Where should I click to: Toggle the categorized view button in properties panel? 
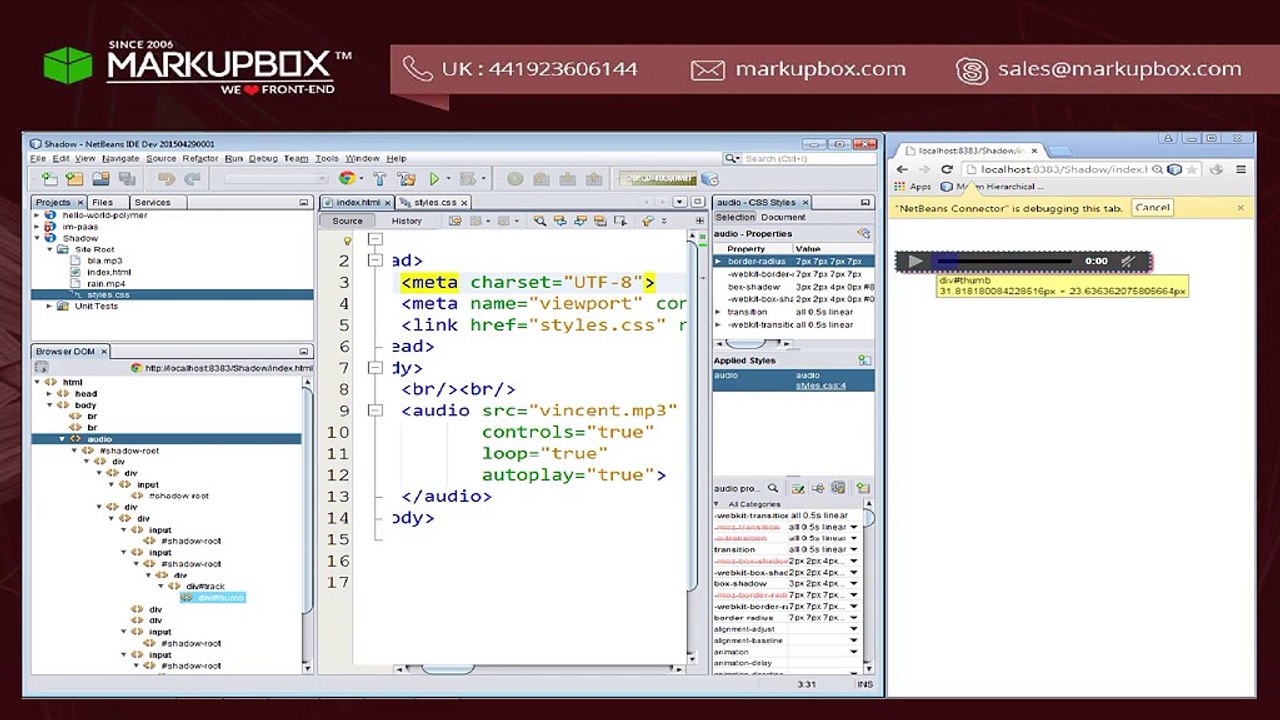click(x=818, y=488)
